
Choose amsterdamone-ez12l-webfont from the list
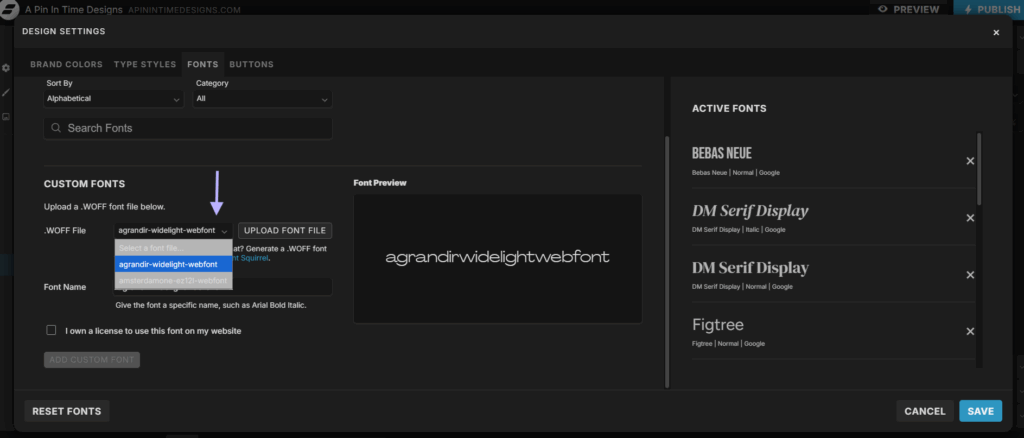point(174,281)
